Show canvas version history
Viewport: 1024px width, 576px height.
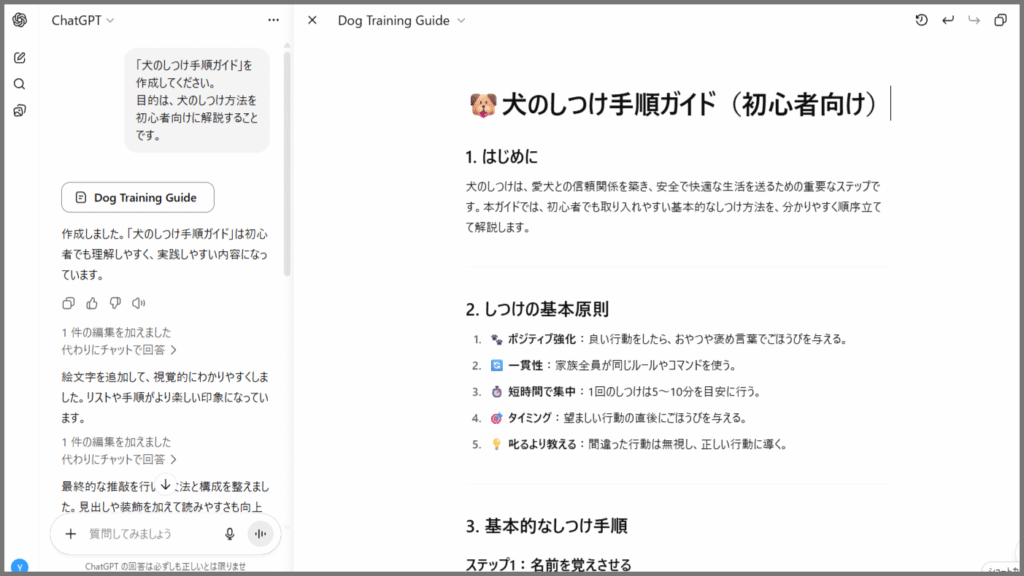tap(921, 20)
